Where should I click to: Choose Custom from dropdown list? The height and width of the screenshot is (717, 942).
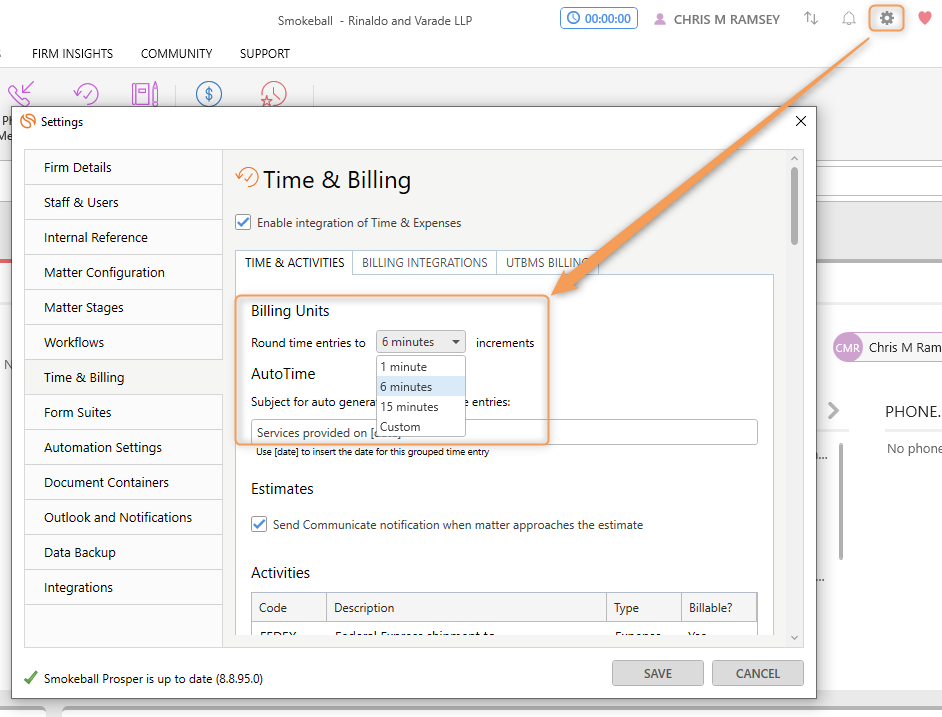(x=421, y=427)
